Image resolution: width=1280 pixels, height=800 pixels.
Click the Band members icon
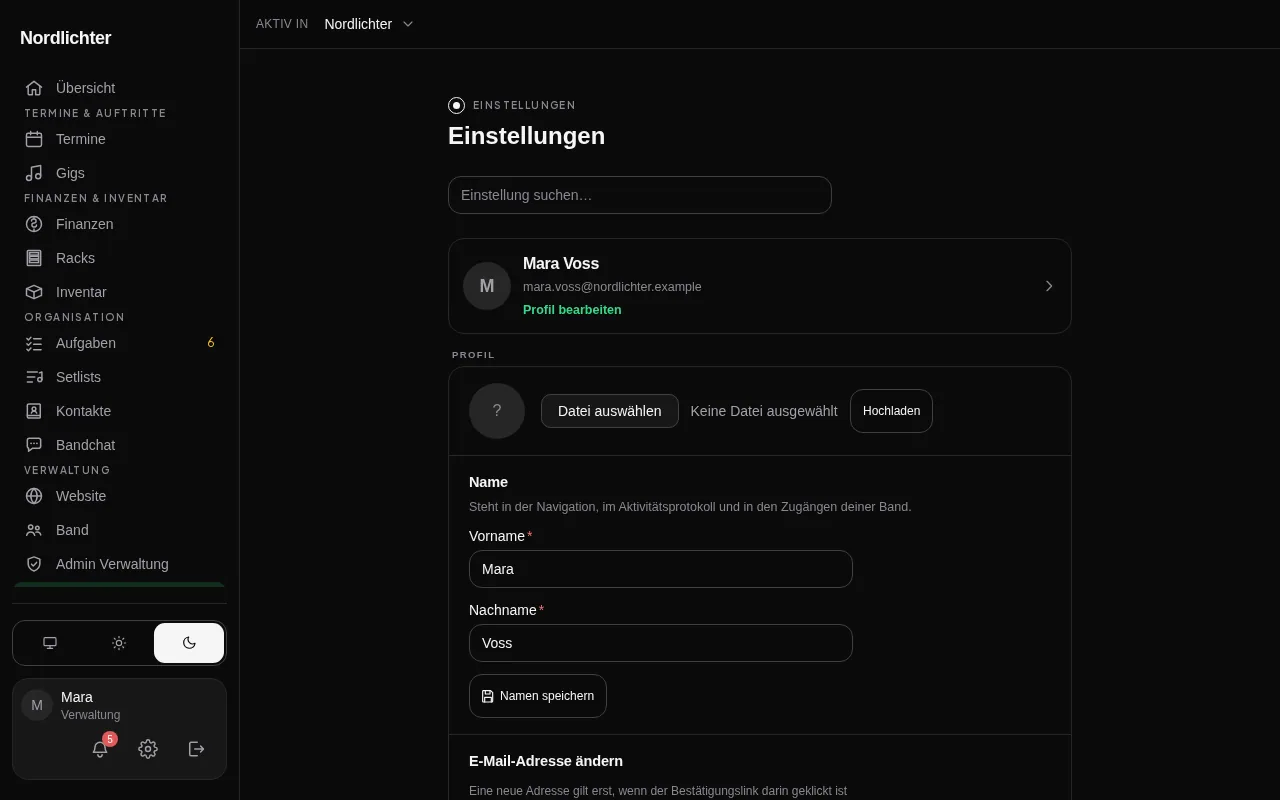pyautogui.click(x=34, y=530)
